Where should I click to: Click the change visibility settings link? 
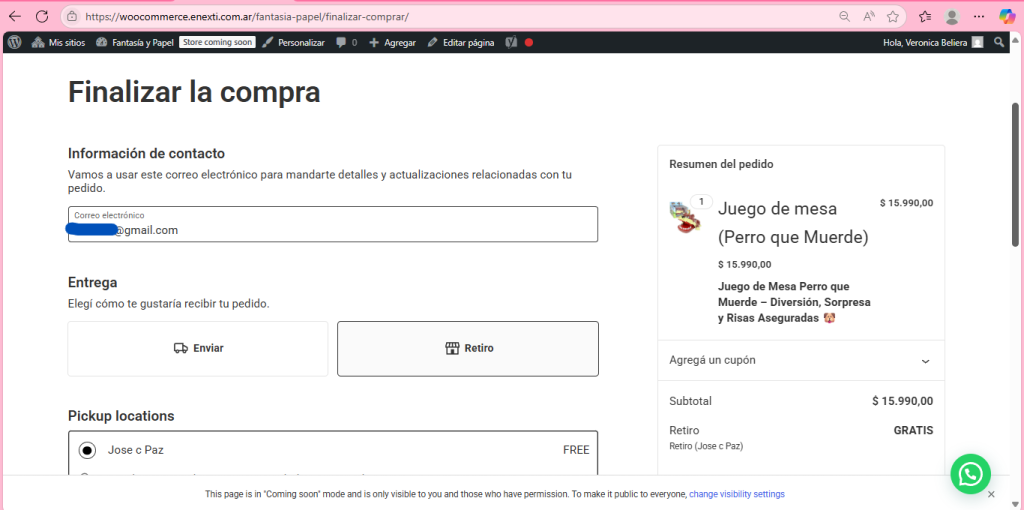(736, 494)
